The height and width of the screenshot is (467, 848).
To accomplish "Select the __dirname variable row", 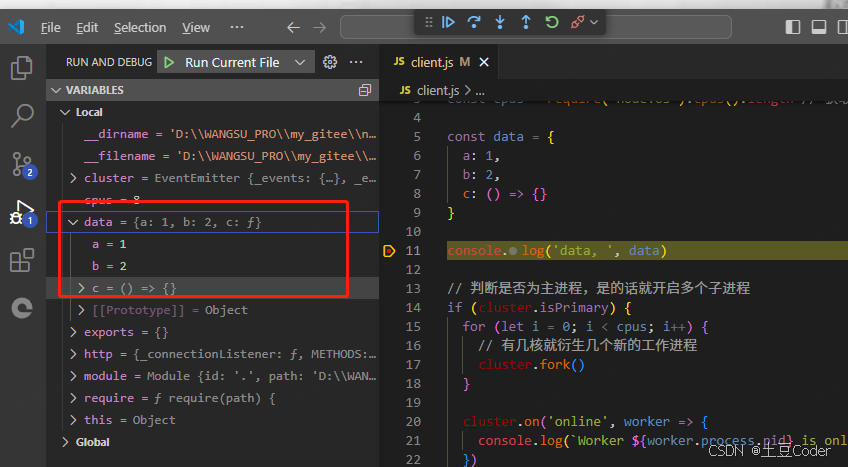I will point(213,134).
